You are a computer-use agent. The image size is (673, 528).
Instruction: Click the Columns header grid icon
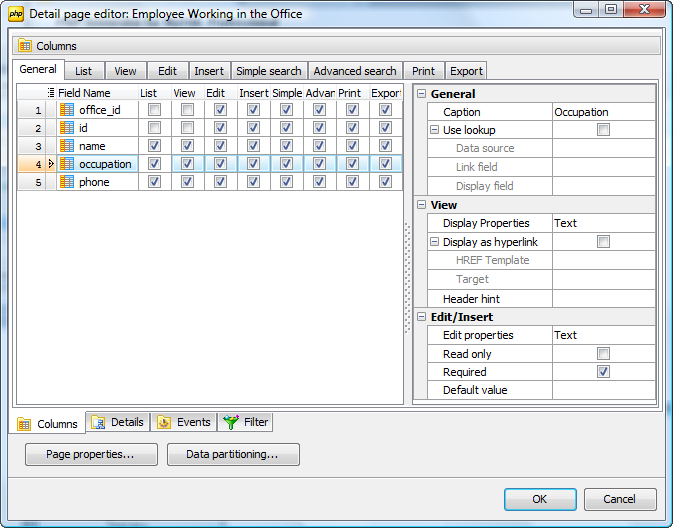[x=25, y=46]
